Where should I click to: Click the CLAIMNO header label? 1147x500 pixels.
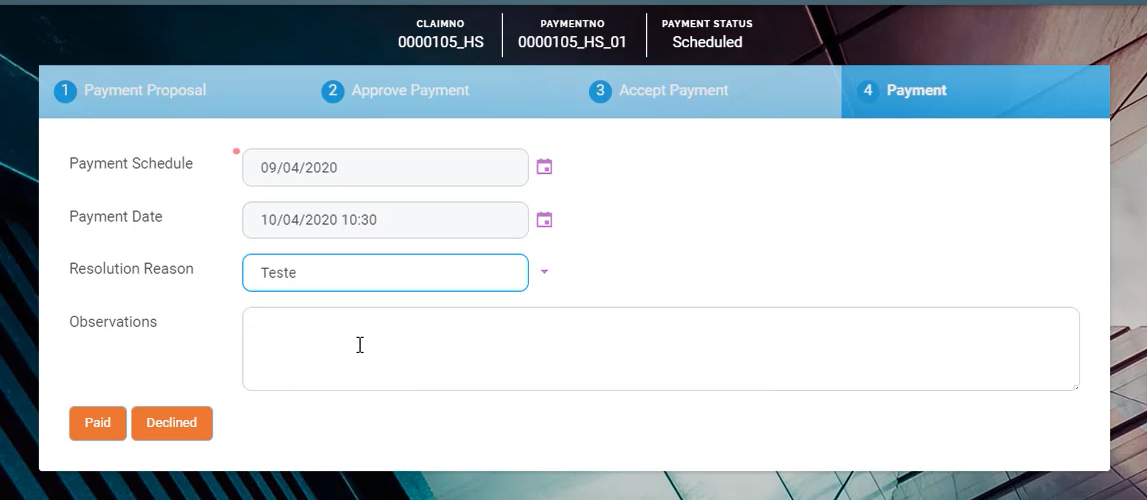440,23
